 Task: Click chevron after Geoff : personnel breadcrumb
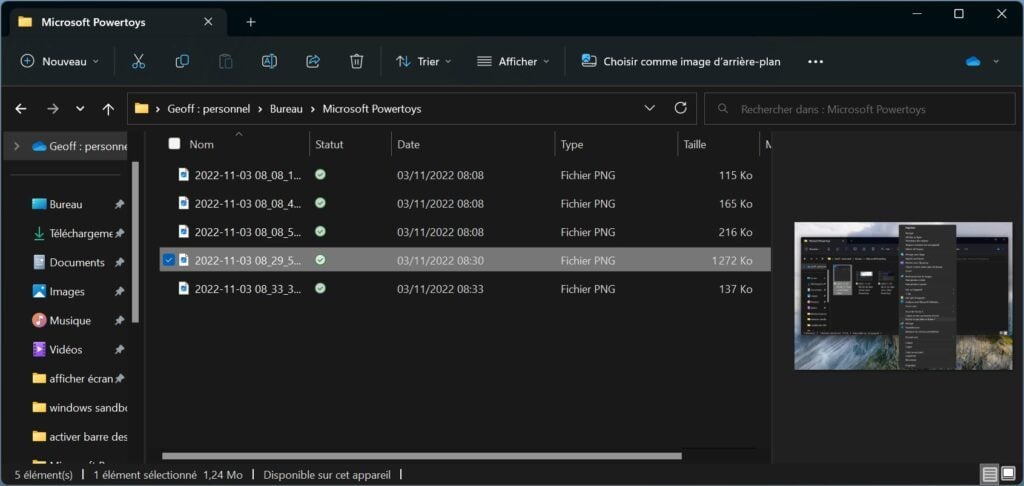tap(260, 109)
